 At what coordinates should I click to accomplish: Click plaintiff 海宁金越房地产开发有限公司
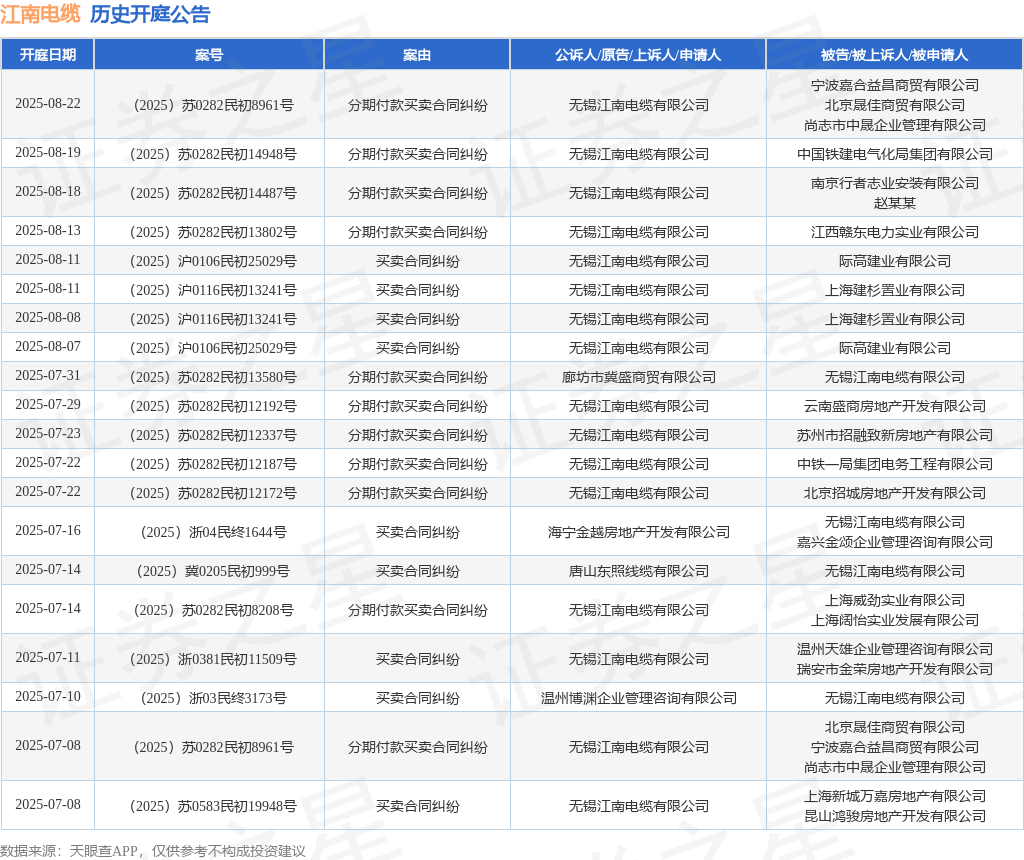[638, 533]
